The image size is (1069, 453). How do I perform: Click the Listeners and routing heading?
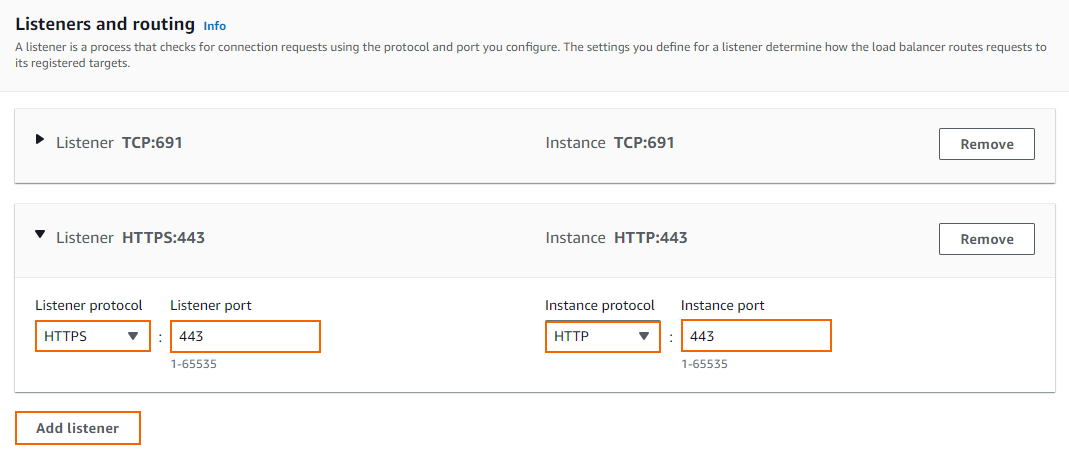105,25
